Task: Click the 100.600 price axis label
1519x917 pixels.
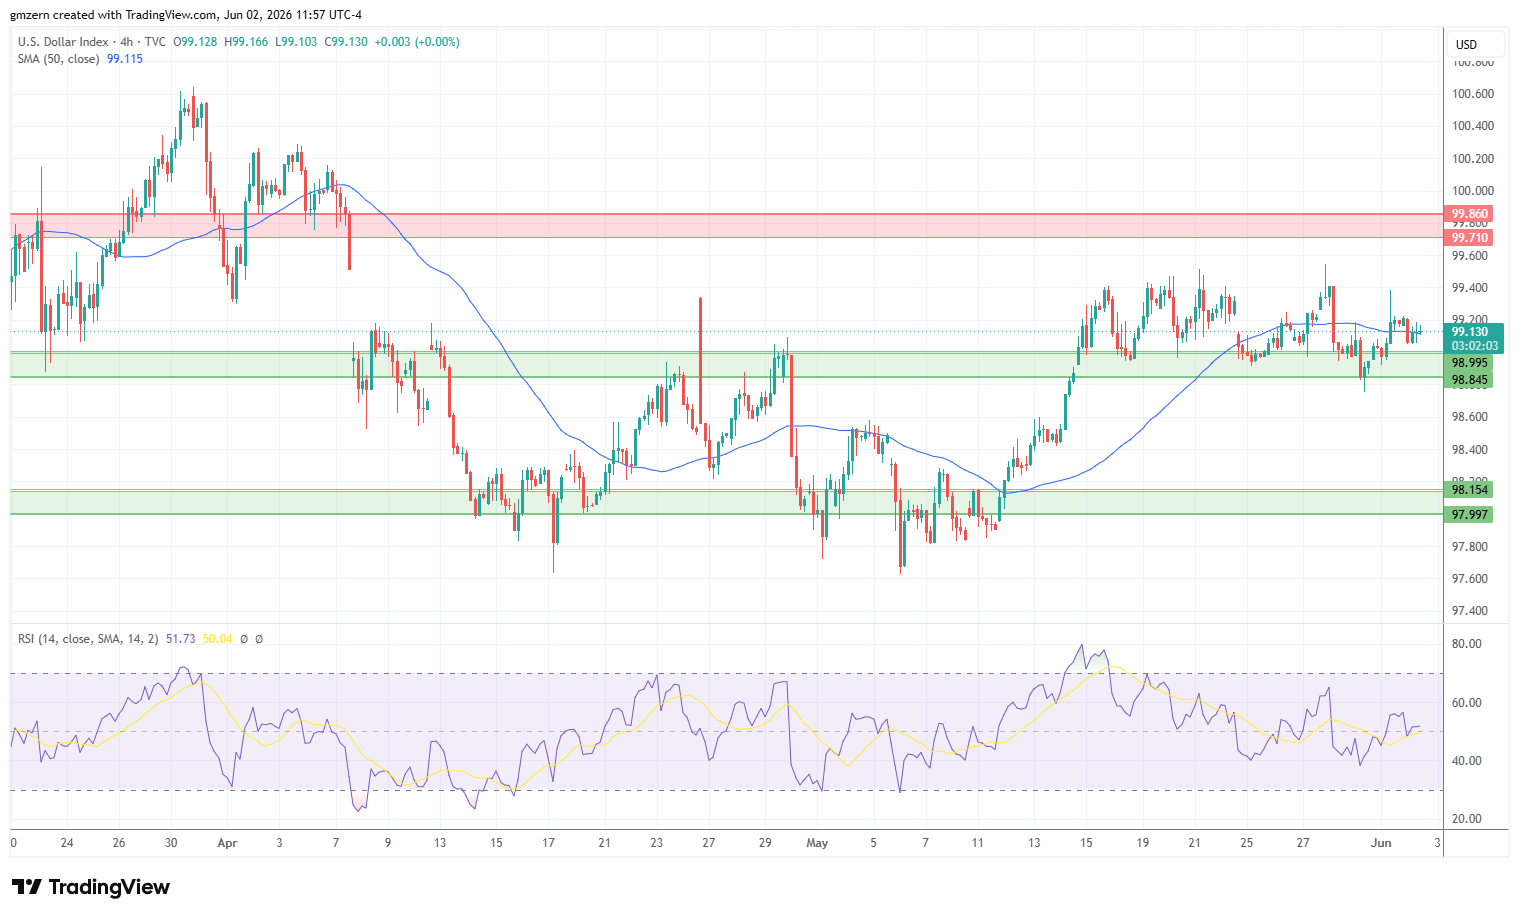Action: pyautogui.click(x=1473, y=94)
